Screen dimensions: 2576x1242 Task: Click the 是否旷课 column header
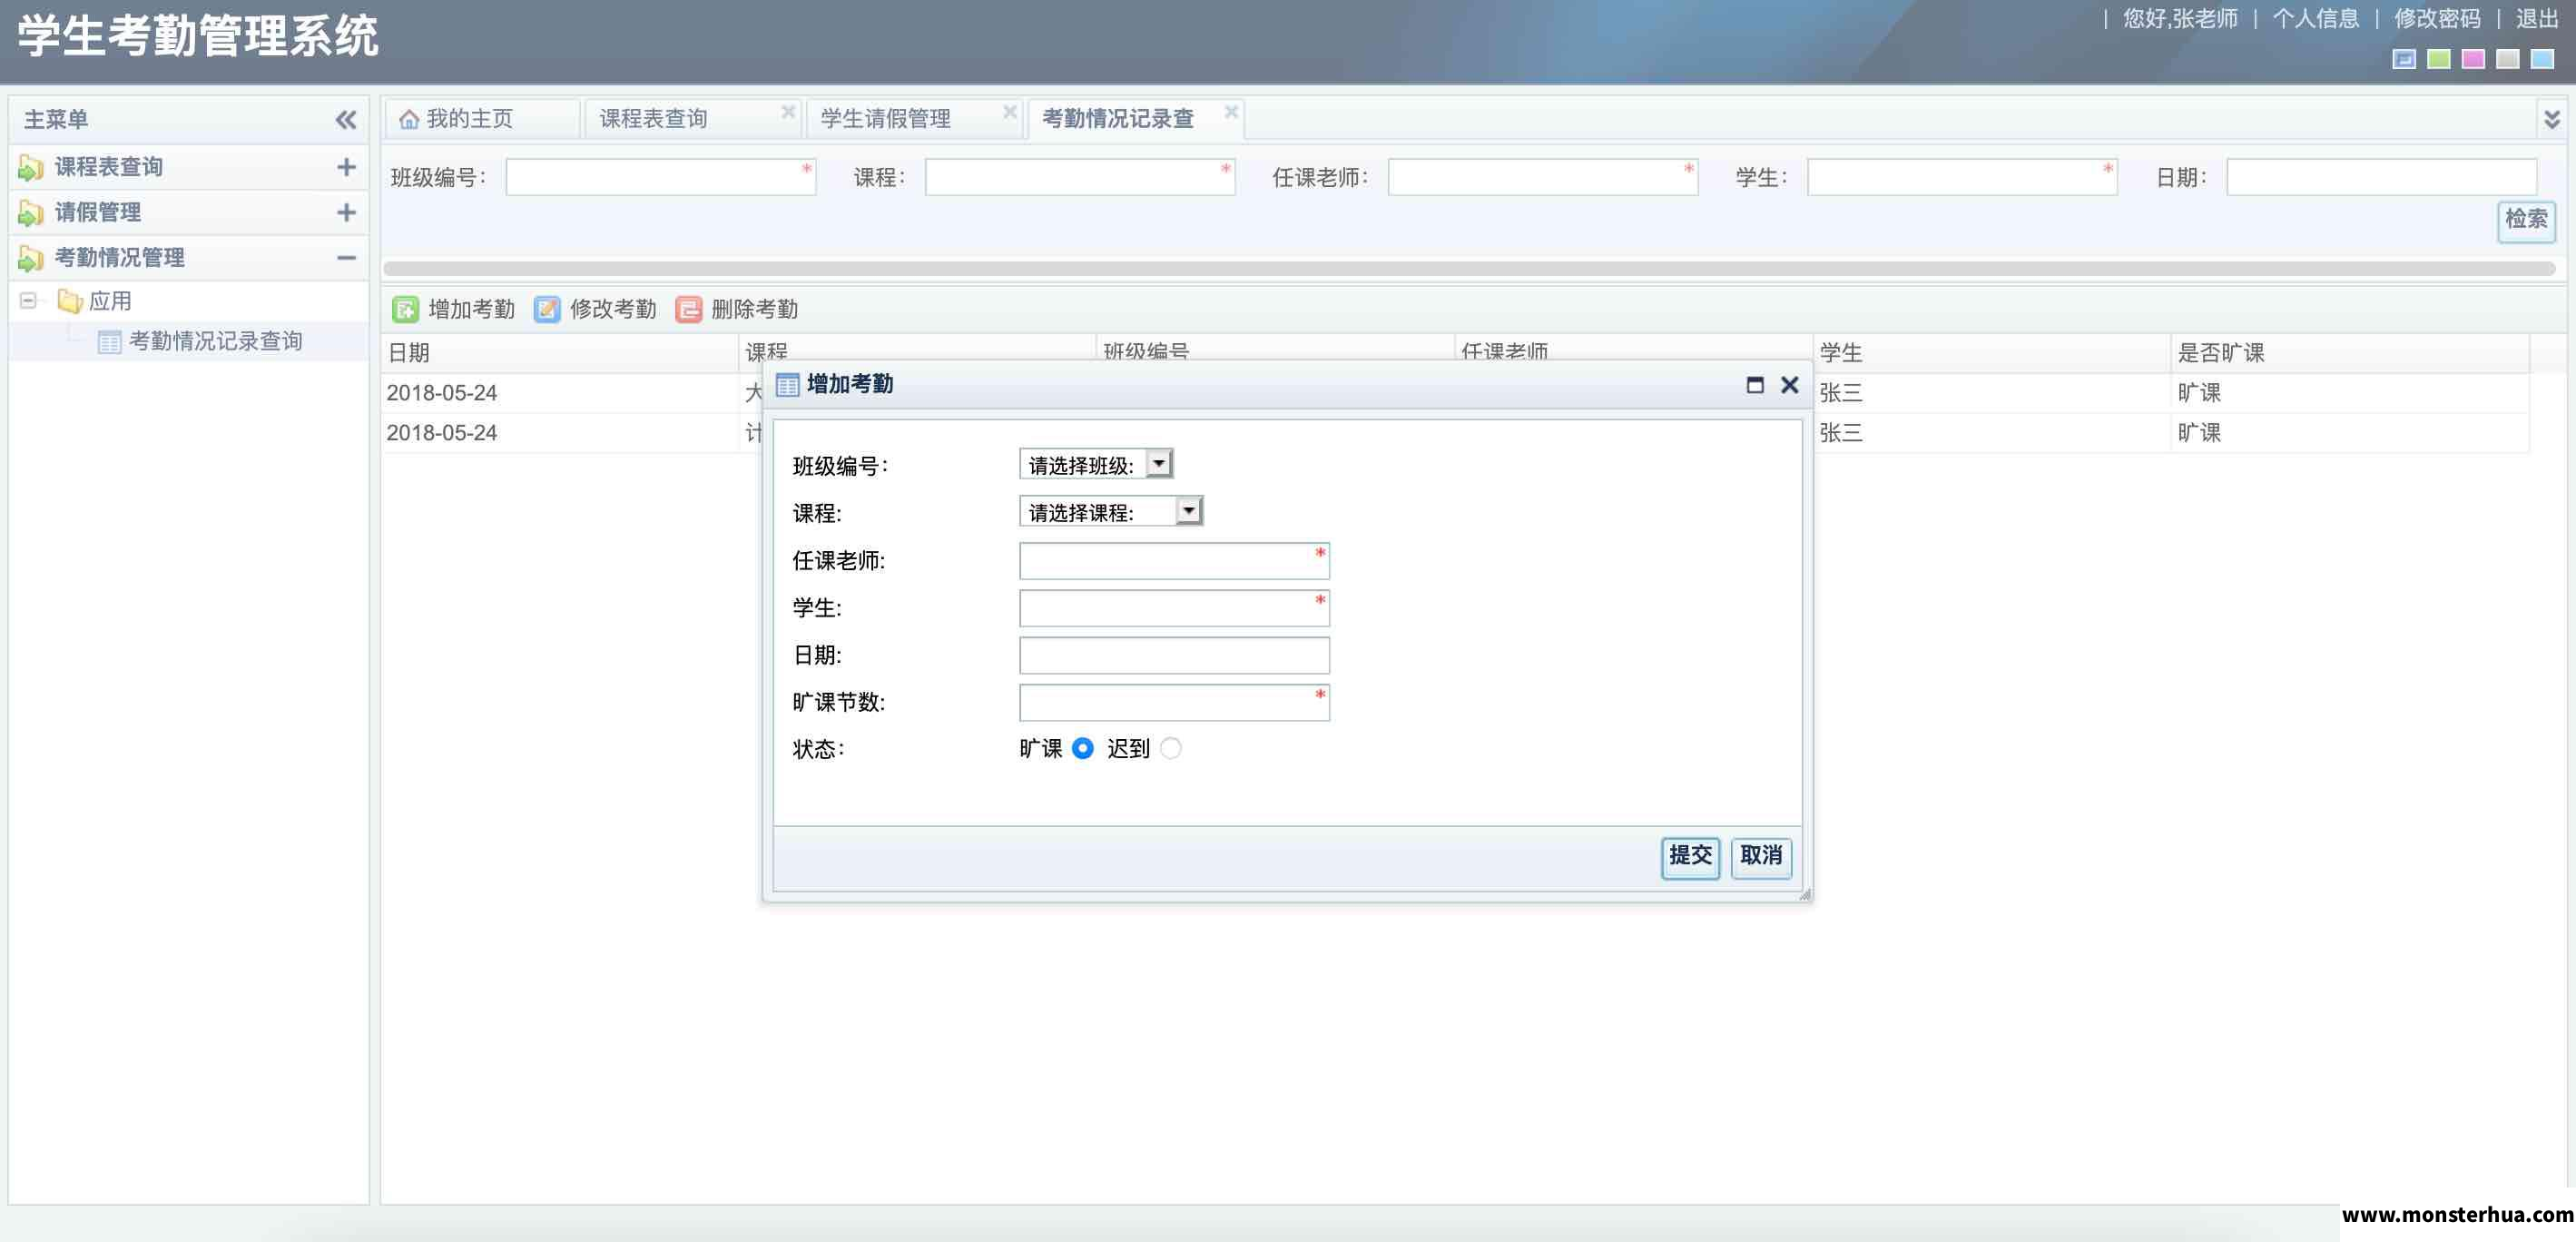2350,353
